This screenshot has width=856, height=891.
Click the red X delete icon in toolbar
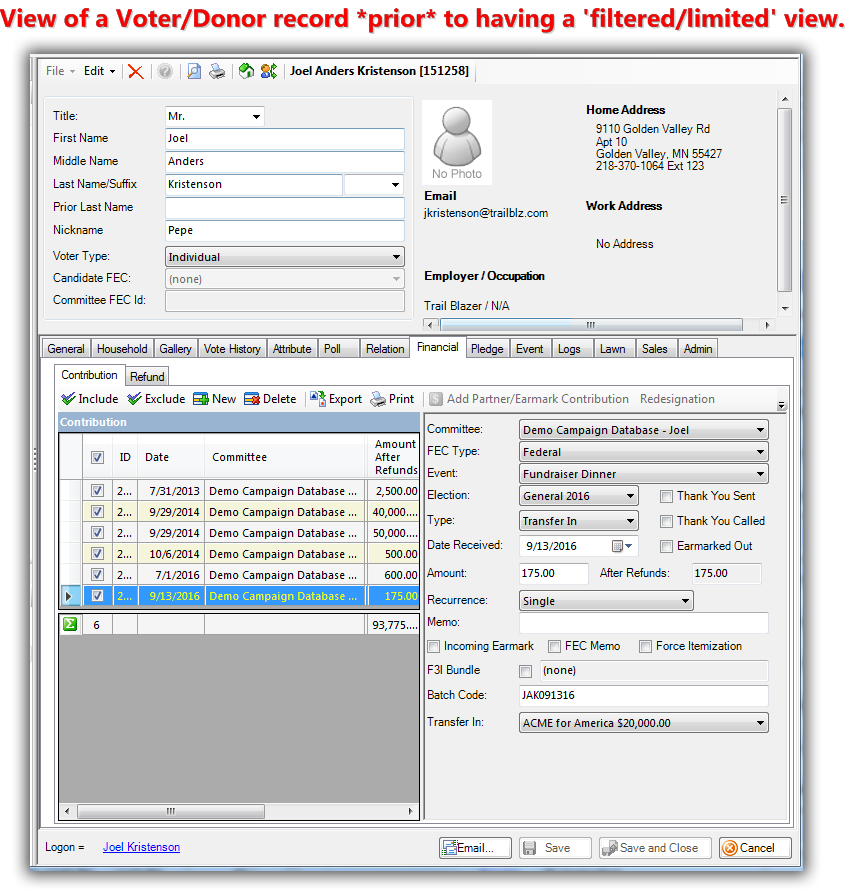pyautogui.click(x=136, y=72)
